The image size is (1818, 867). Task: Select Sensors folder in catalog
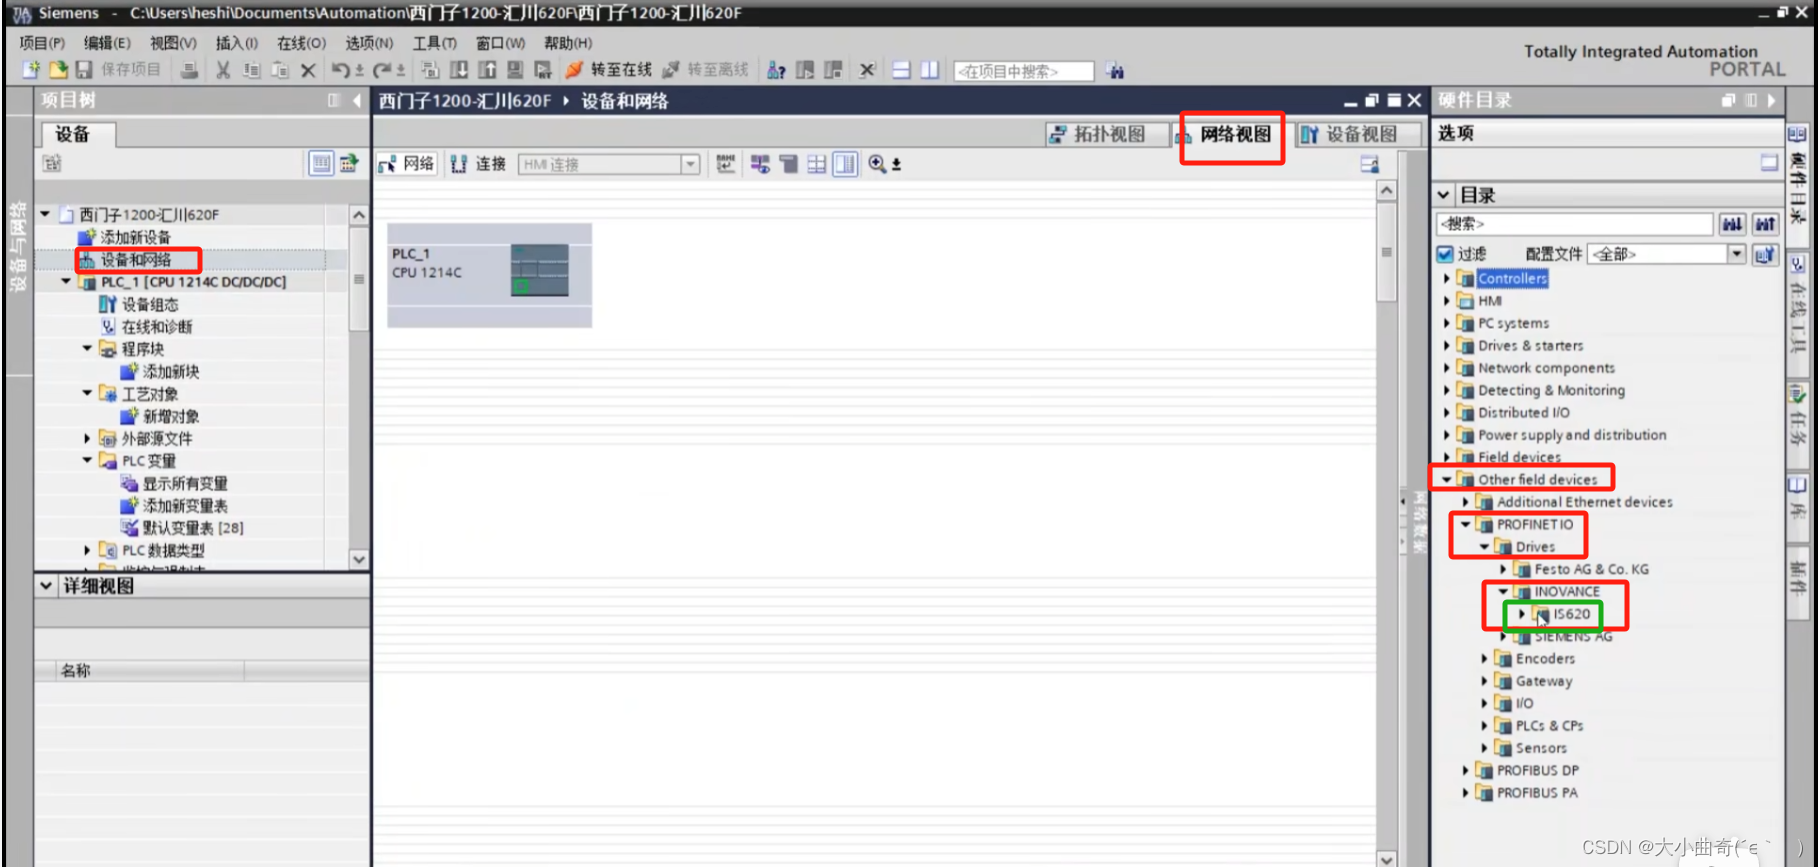click(1541, 748)
